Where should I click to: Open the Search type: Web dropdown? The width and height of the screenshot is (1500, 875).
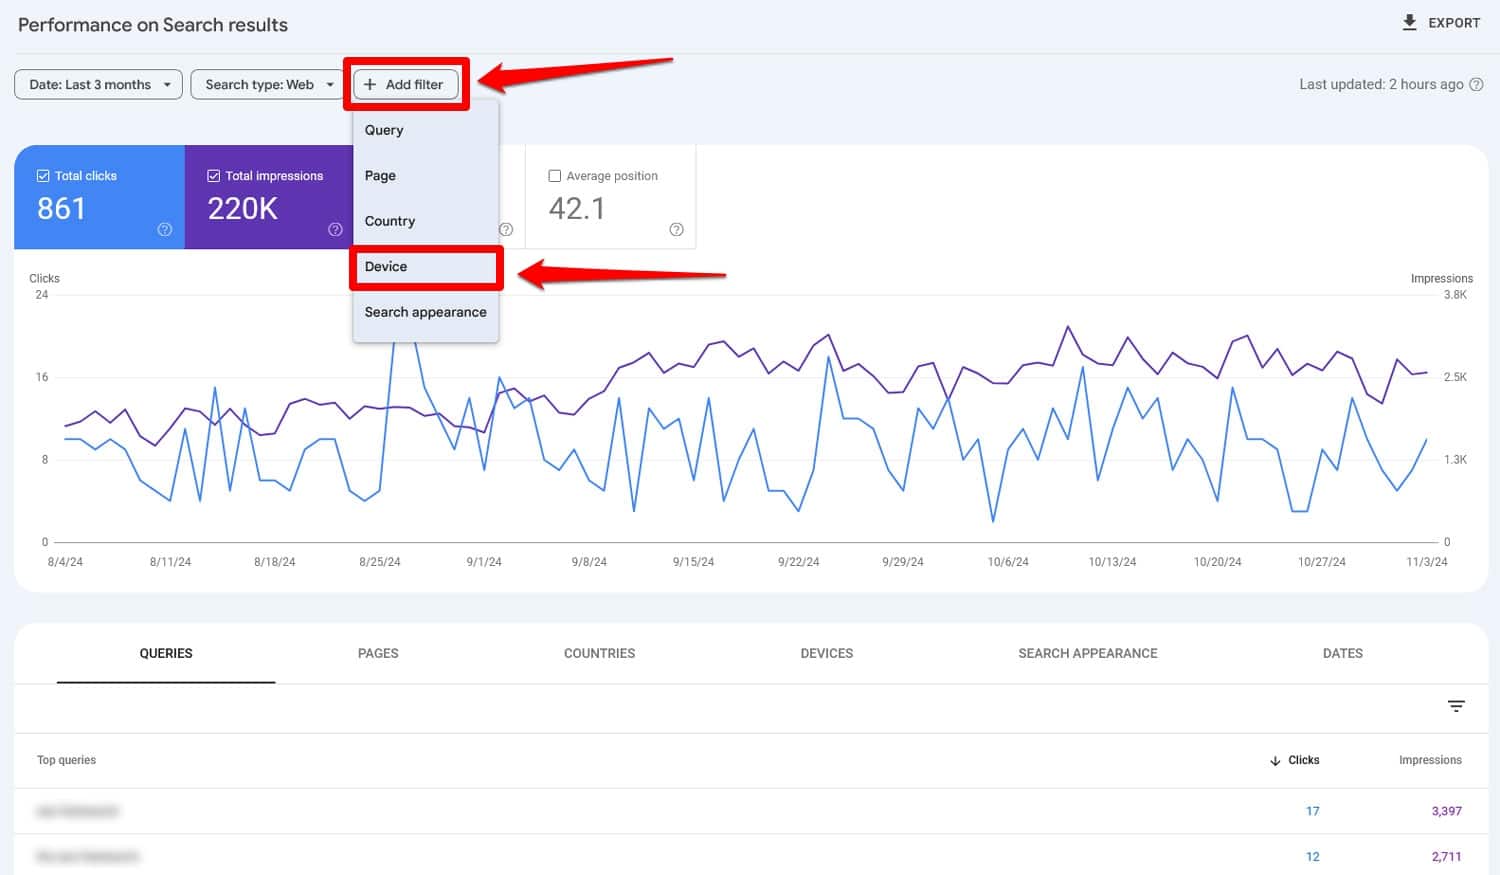[267, 84]
